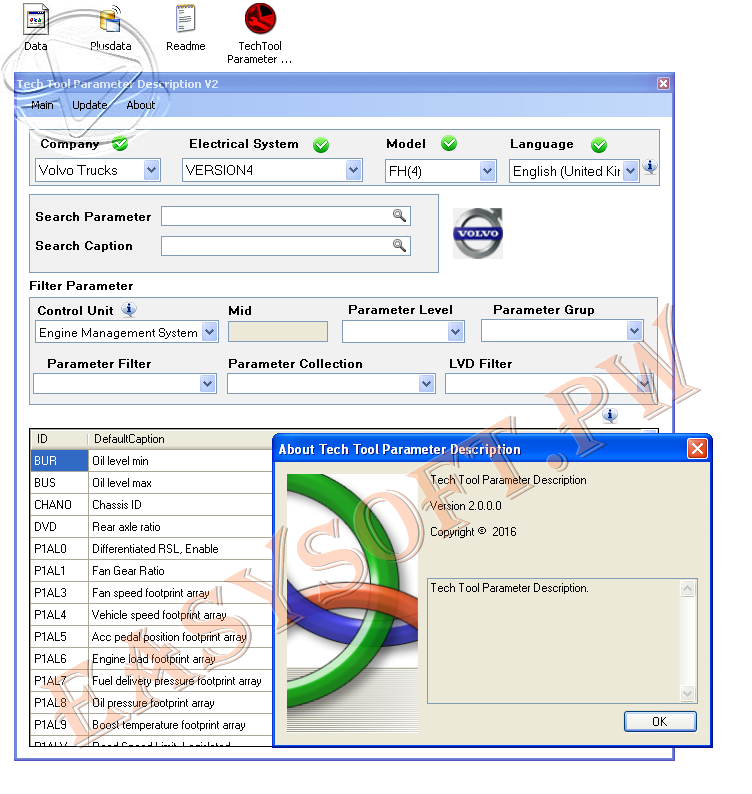Open the Main menu
This screenshot has height=794, width=752.
tap(42, 105)
